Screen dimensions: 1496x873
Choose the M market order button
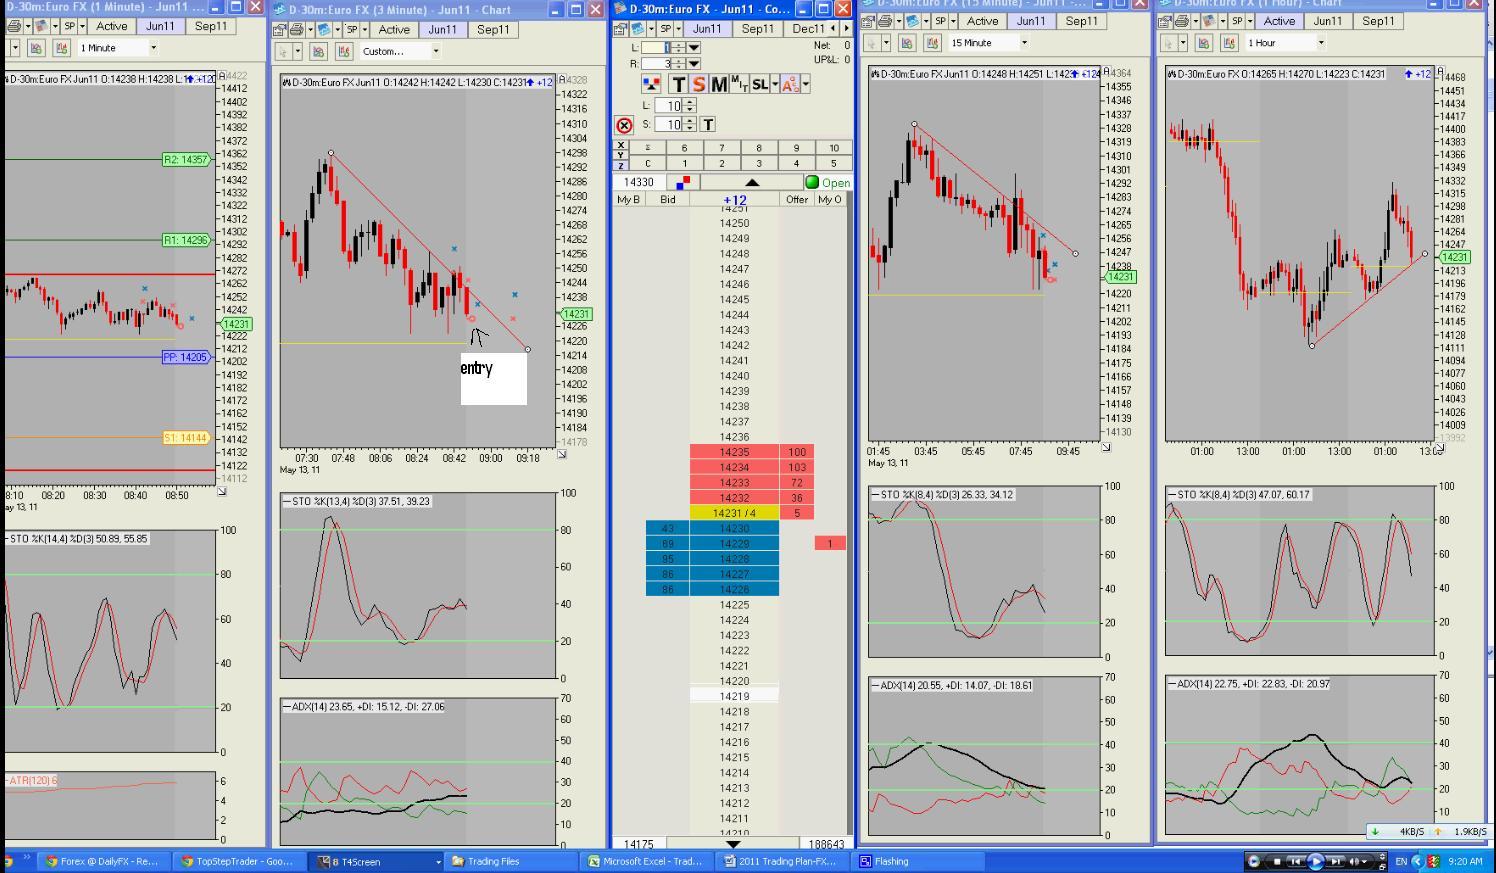718,85
